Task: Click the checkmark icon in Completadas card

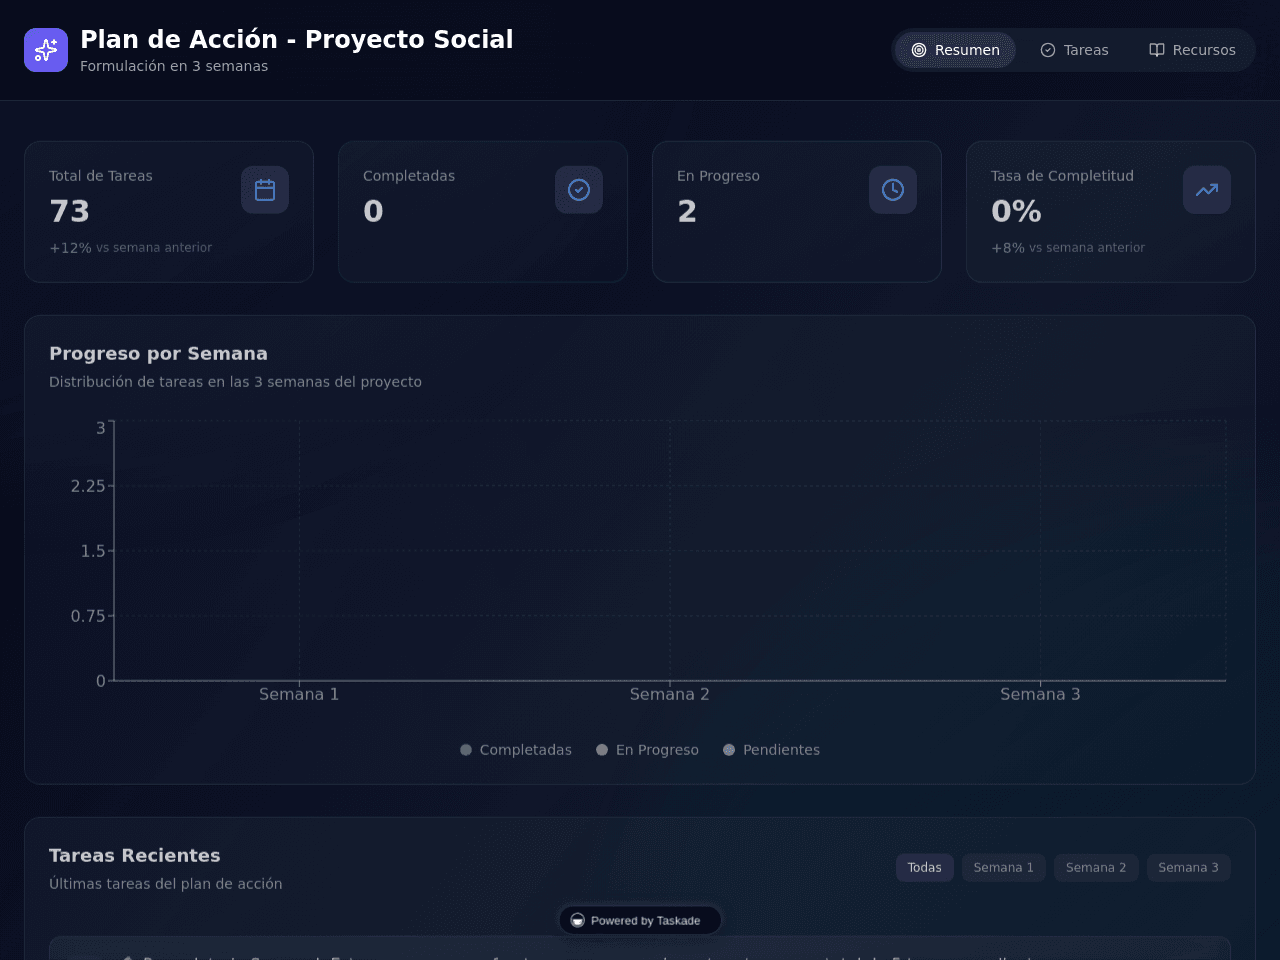Action: (579, 190)
